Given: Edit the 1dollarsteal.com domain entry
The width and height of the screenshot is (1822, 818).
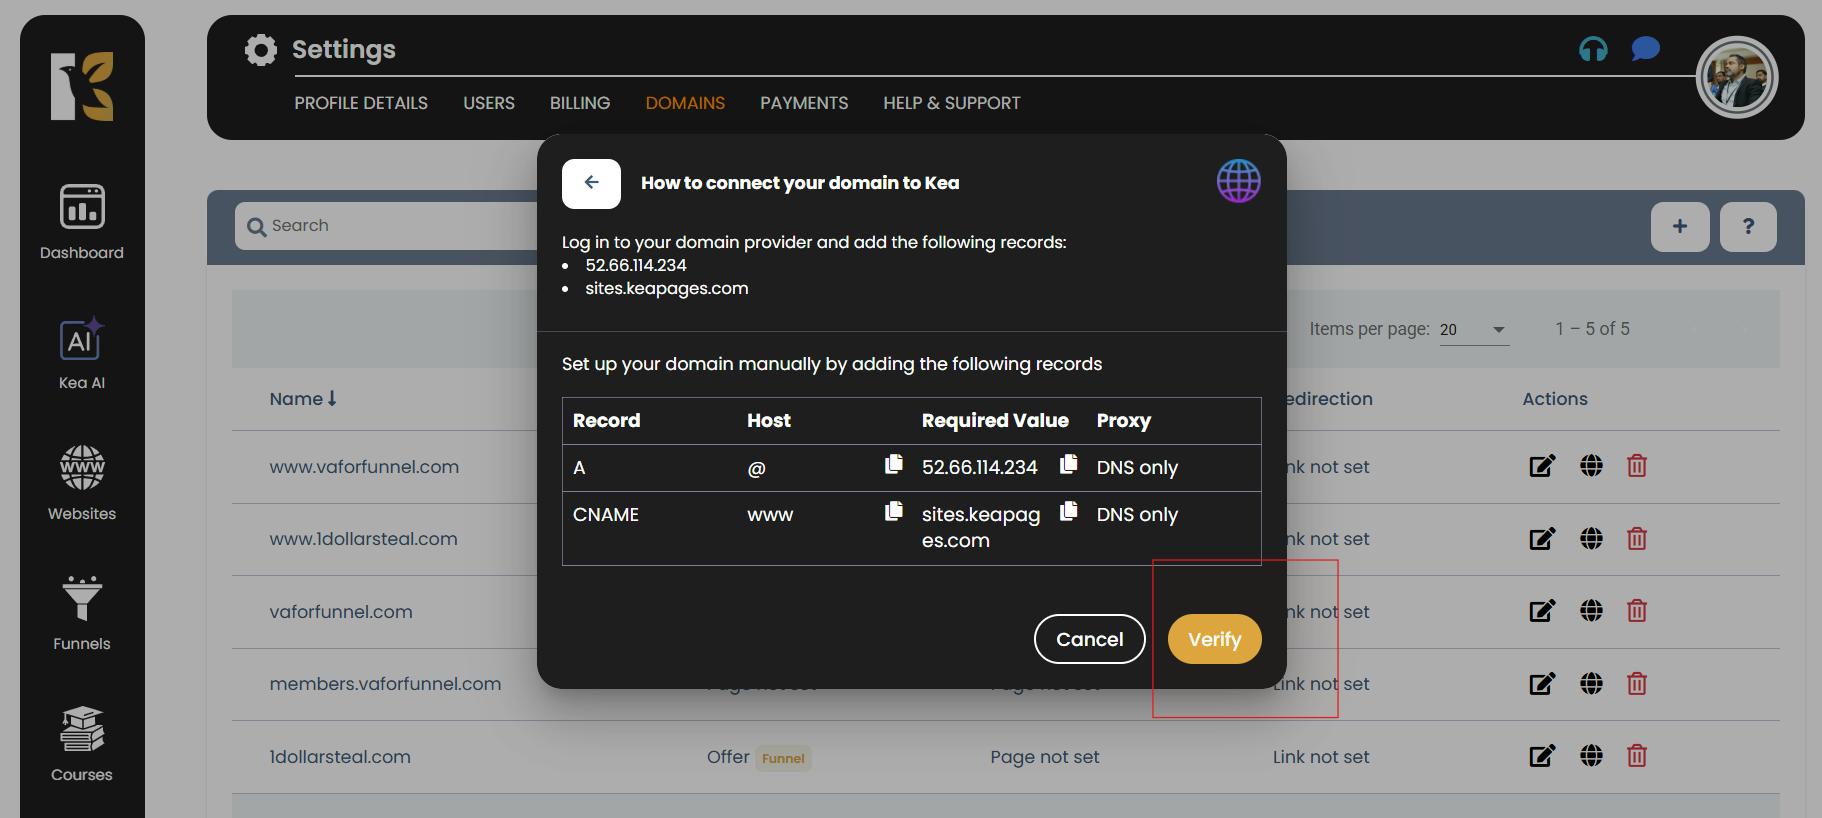Looking at the screenshot, I should tap(1541, 756).
